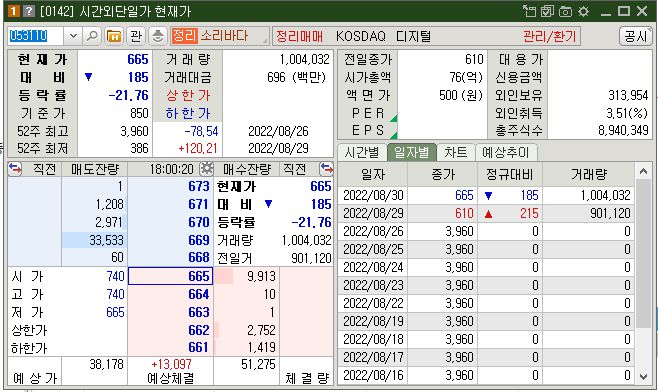This screenshot has width=658, height=392.
Task: Click the total ask quantity 38,178
Action: coord(107,364)
